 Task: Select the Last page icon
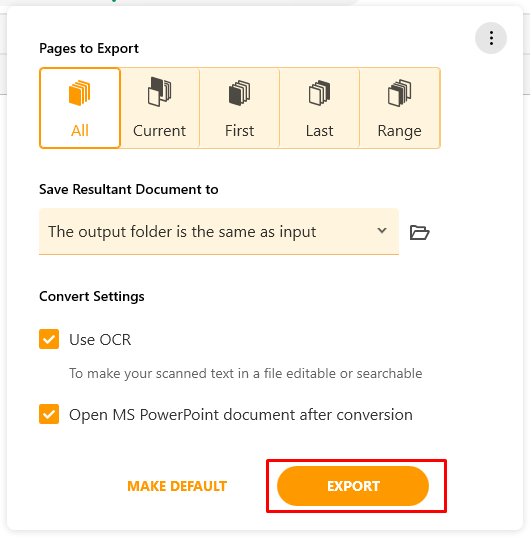point(319,93)
